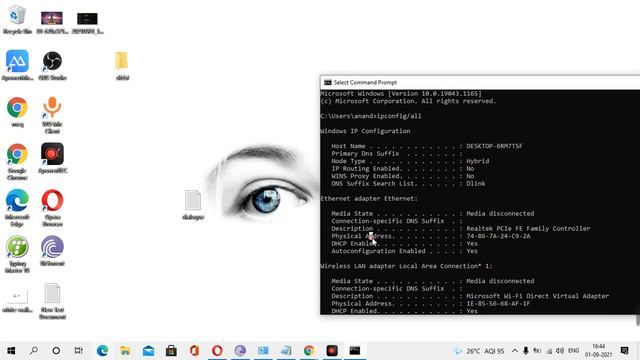The height and width of the screenshot is (360, 640).
Task: Select the New Text Document desktop file
Action: click(52, 301)
